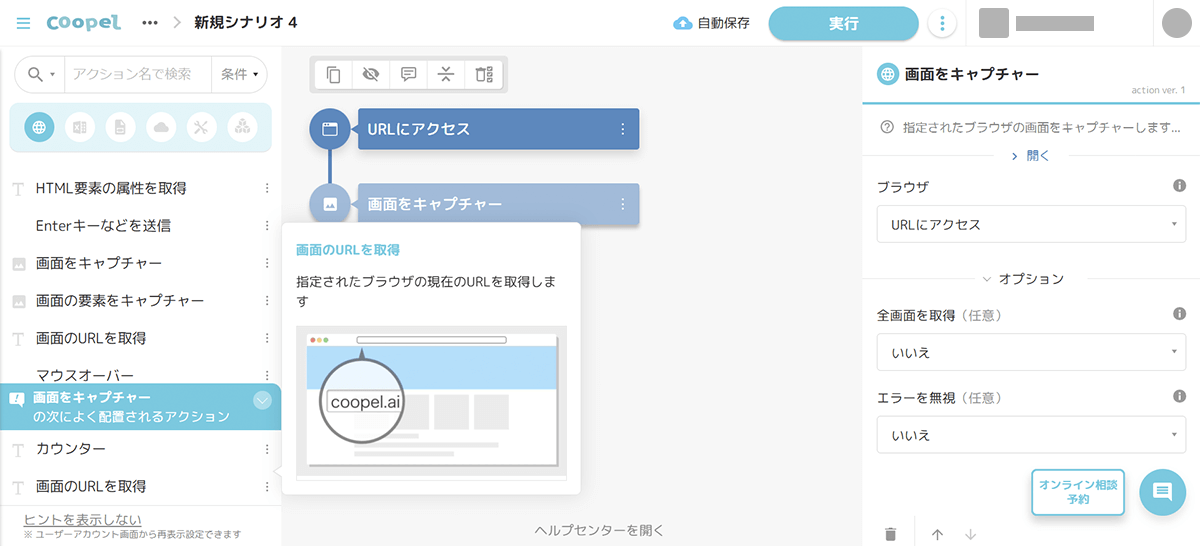Toggle action visibility with crossed-eye icon
The height and width of the screenshot is (546, 1200).
click(371, 74)
